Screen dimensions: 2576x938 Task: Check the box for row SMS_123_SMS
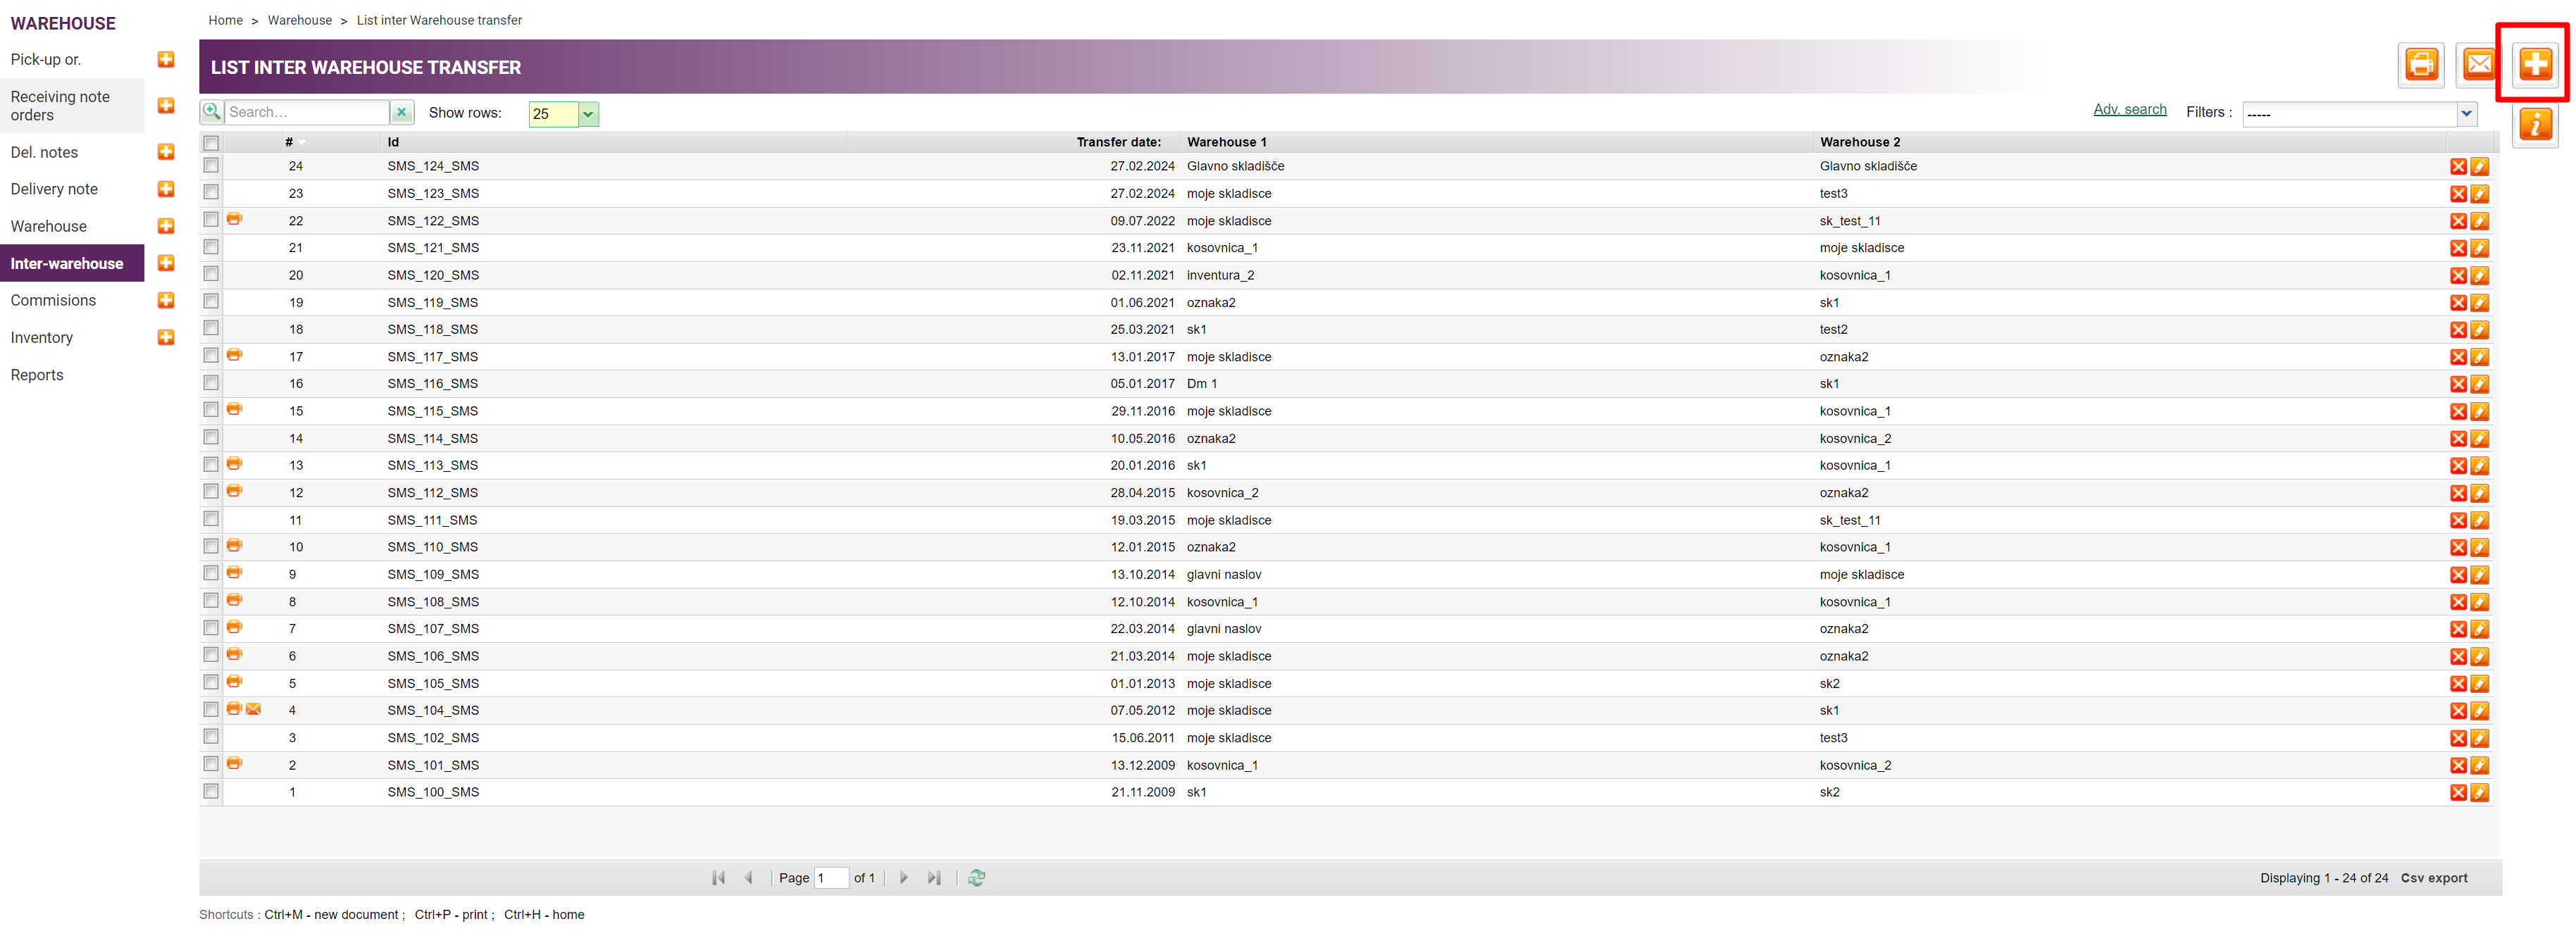(x=211, y=192)
